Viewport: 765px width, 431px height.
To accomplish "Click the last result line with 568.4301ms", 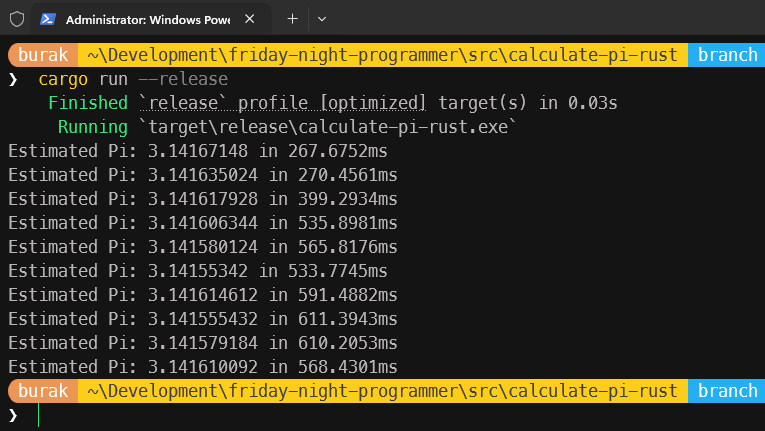I will click(203, 367).
